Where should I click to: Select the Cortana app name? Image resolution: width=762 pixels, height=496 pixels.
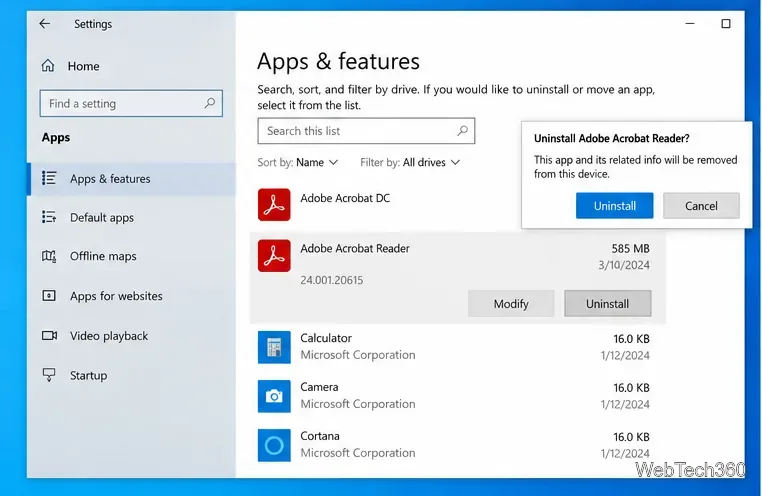[x=319, y=436]
